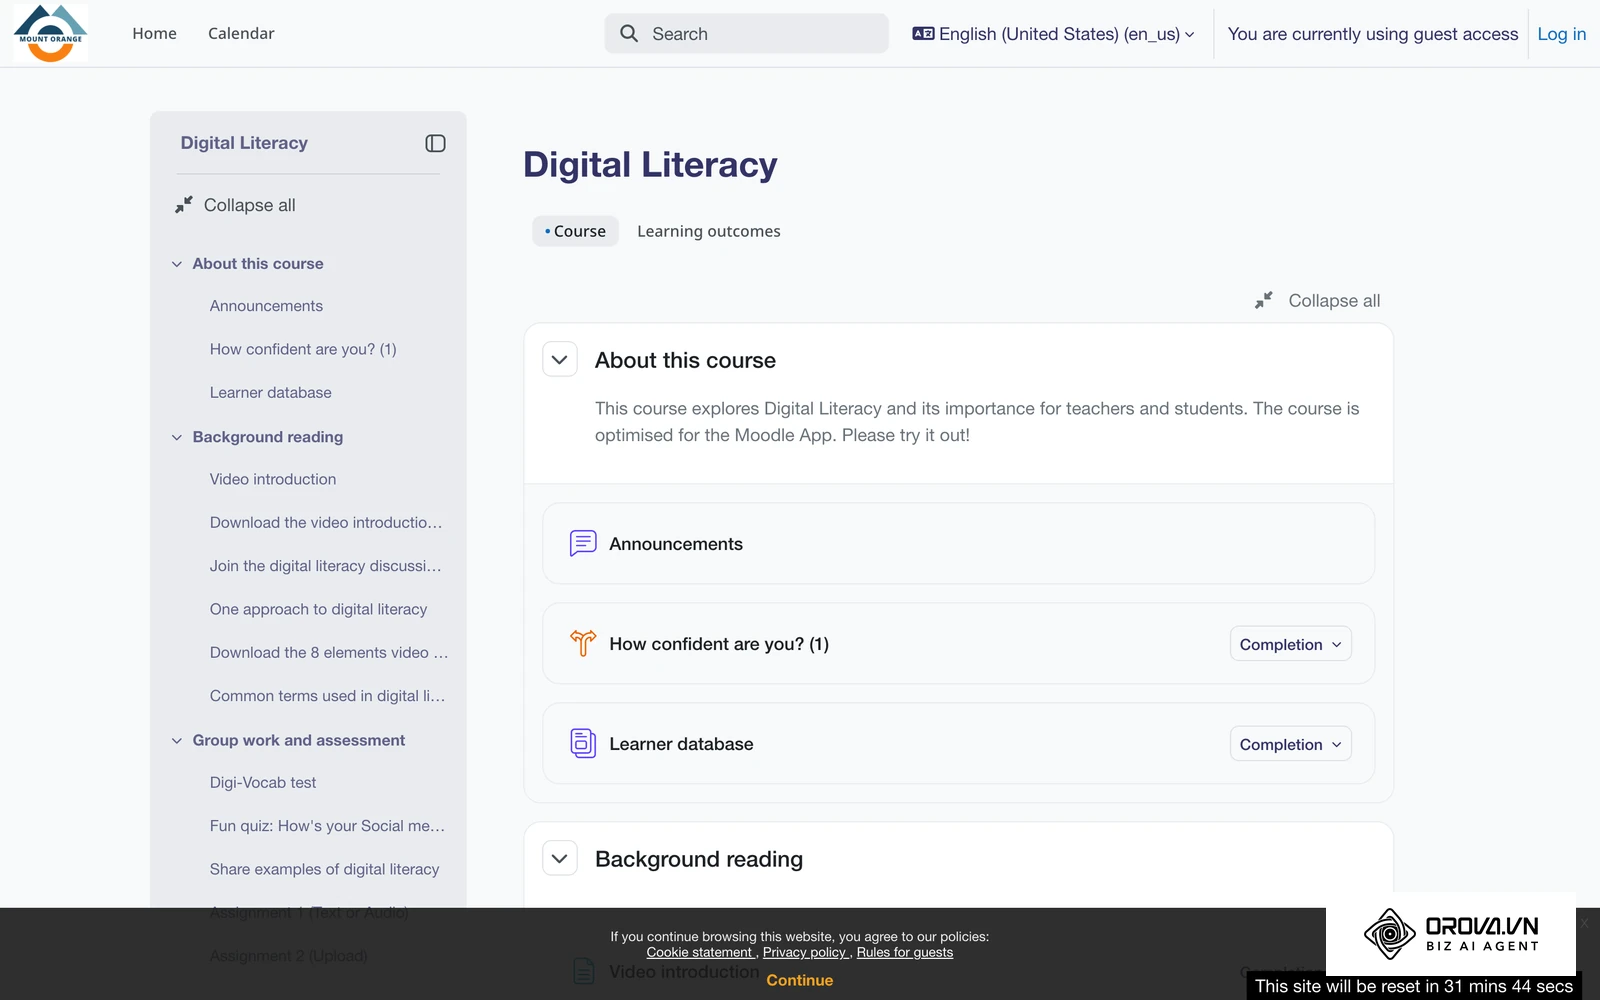This screenshot has height=1000, width=1600.
Task: Select Digi-Vocab test in course index
Action: [x=263, y=782]
